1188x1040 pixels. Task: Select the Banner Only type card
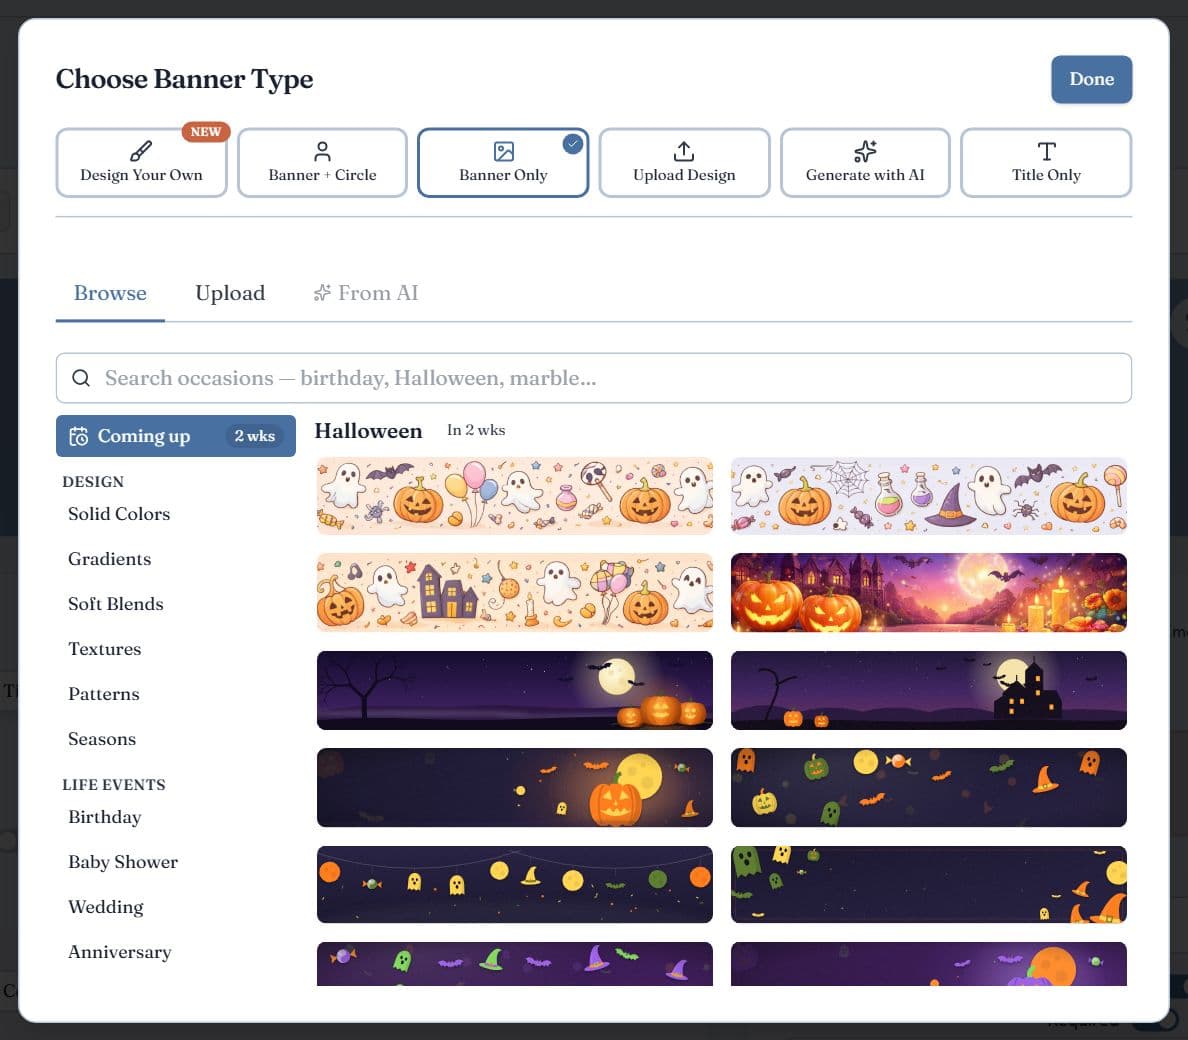click(503, 163)
